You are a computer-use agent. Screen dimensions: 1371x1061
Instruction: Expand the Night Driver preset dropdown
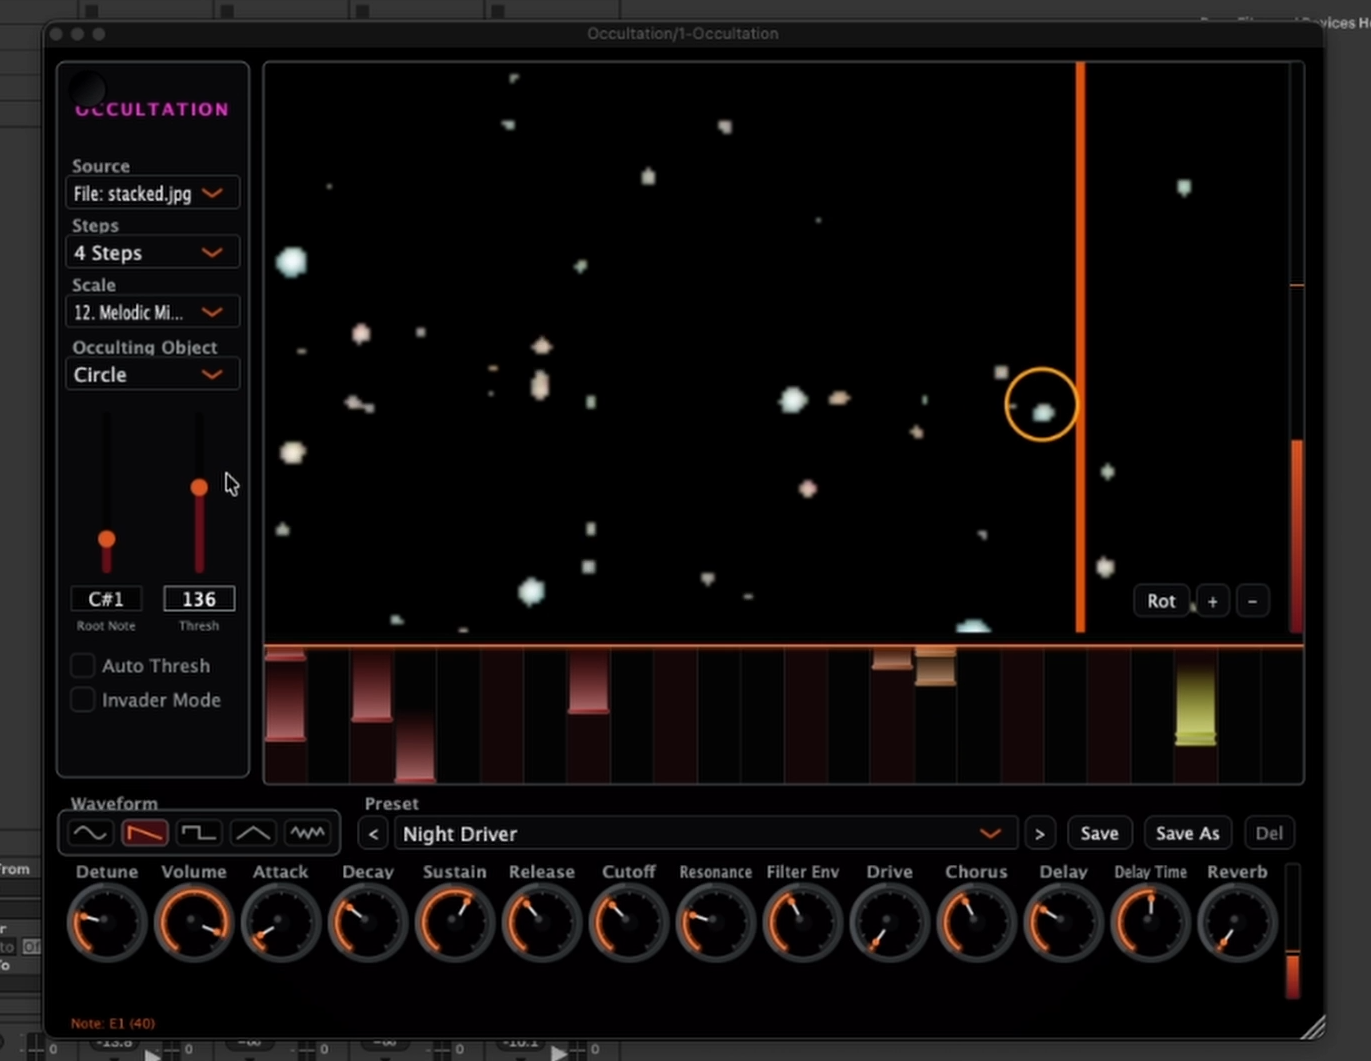(705, 833)
